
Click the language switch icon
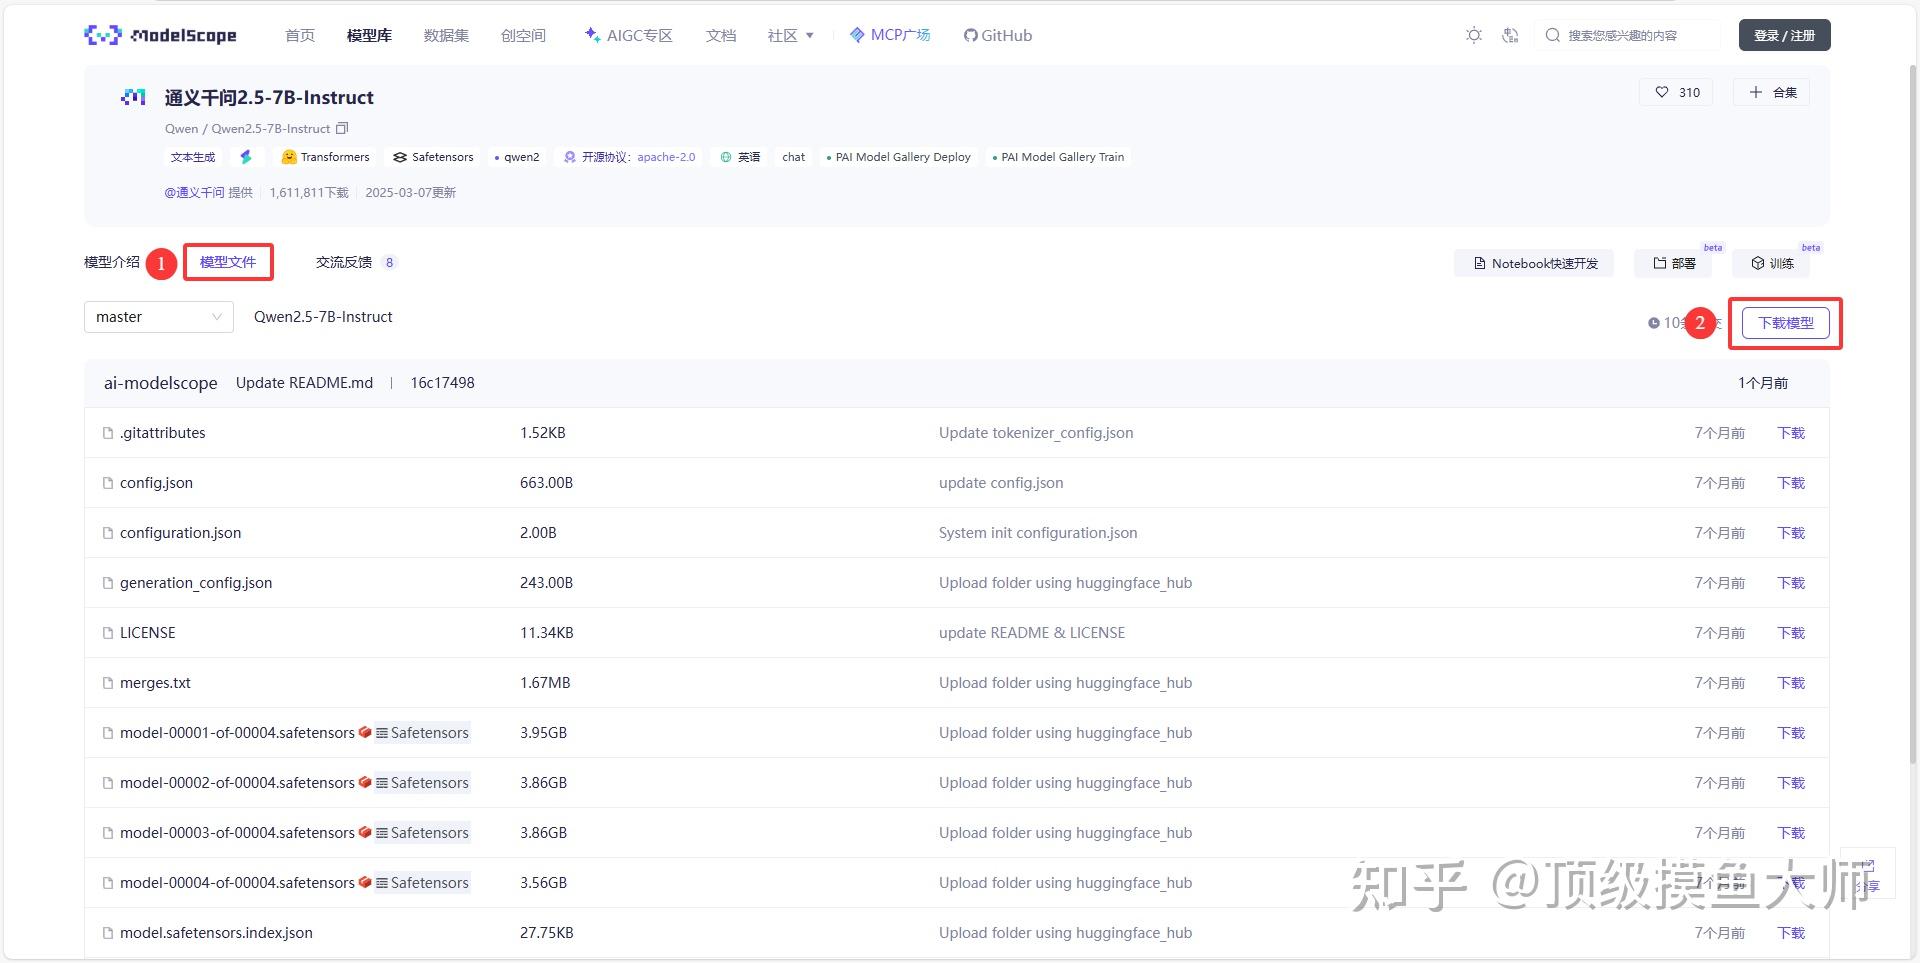(x=1510, y=35)
